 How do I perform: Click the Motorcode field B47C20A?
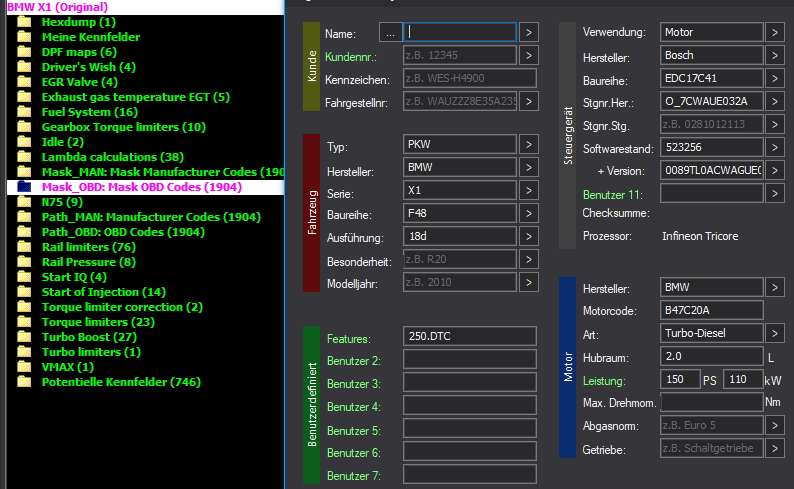(711, 310)
